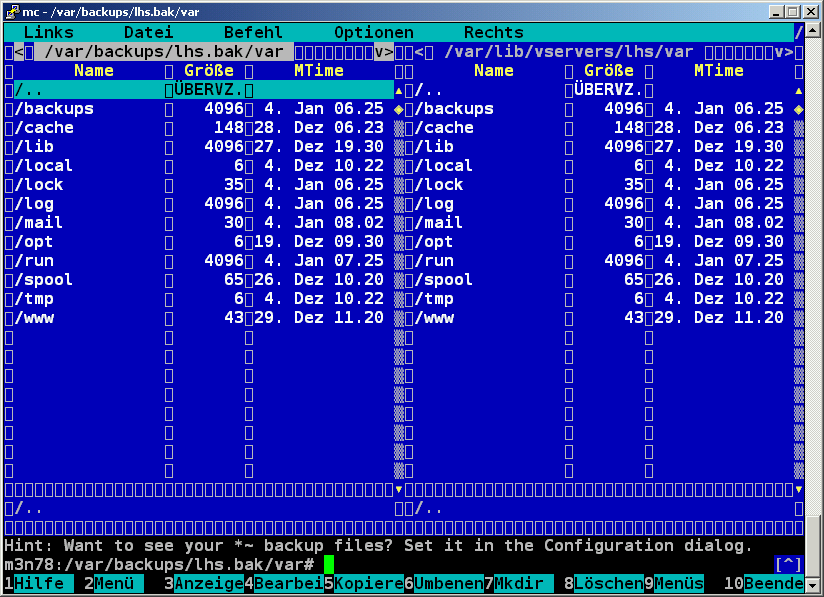Sort the left panel by Größe column
The width and height of the screenshot is (824, 597).
point(208,71)
